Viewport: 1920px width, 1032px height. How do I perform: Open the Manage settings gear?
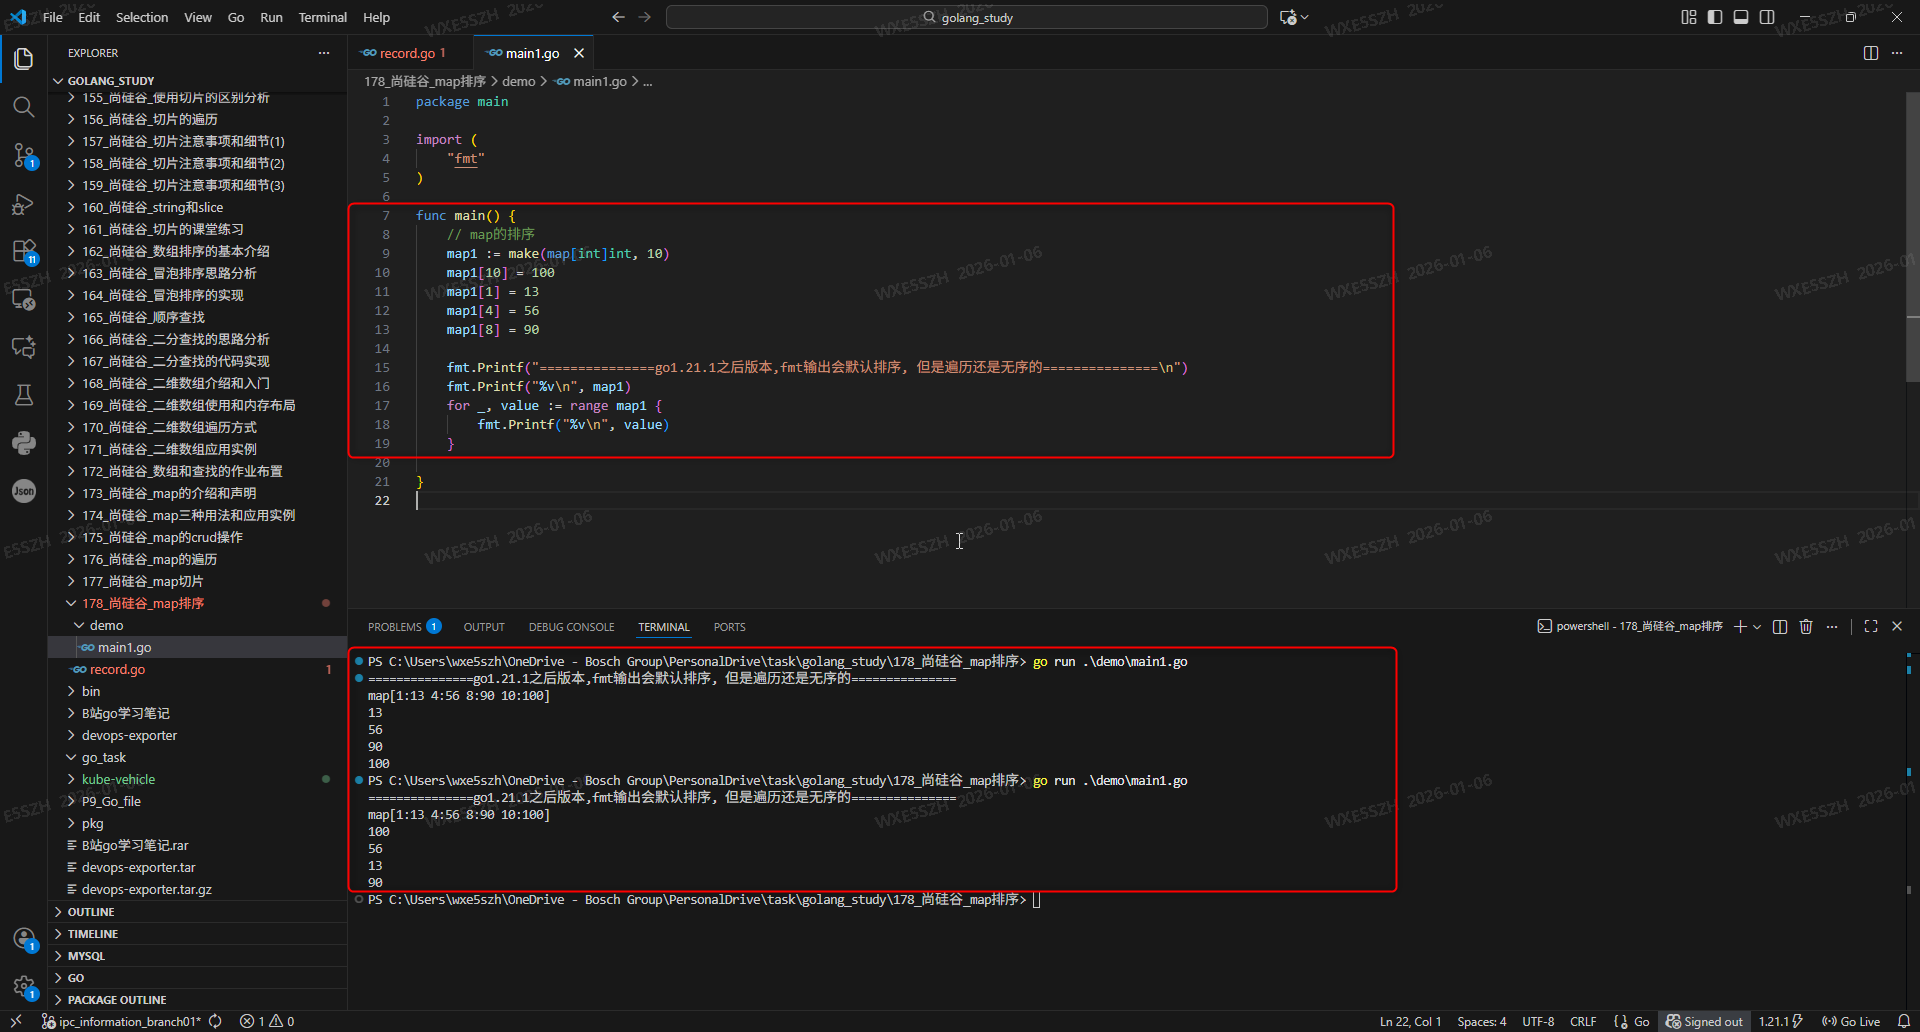pyautogui.click(x=24, y=987)
